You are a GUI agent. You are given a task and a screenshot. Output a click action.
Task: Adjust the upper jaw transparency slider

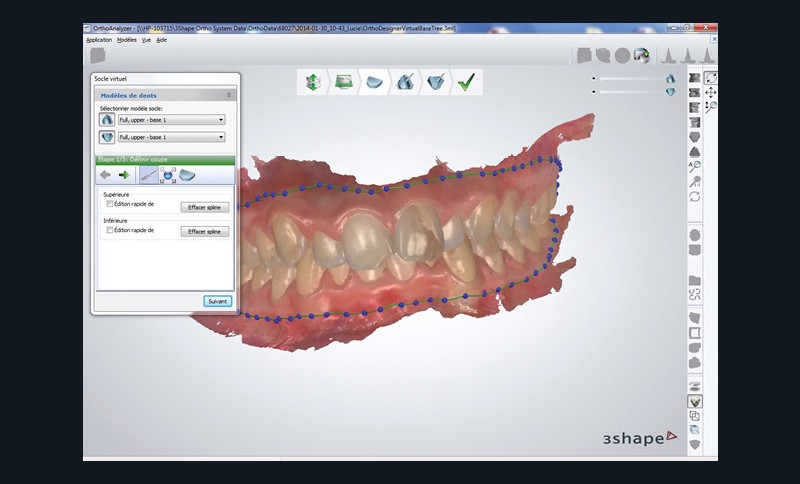630,78
